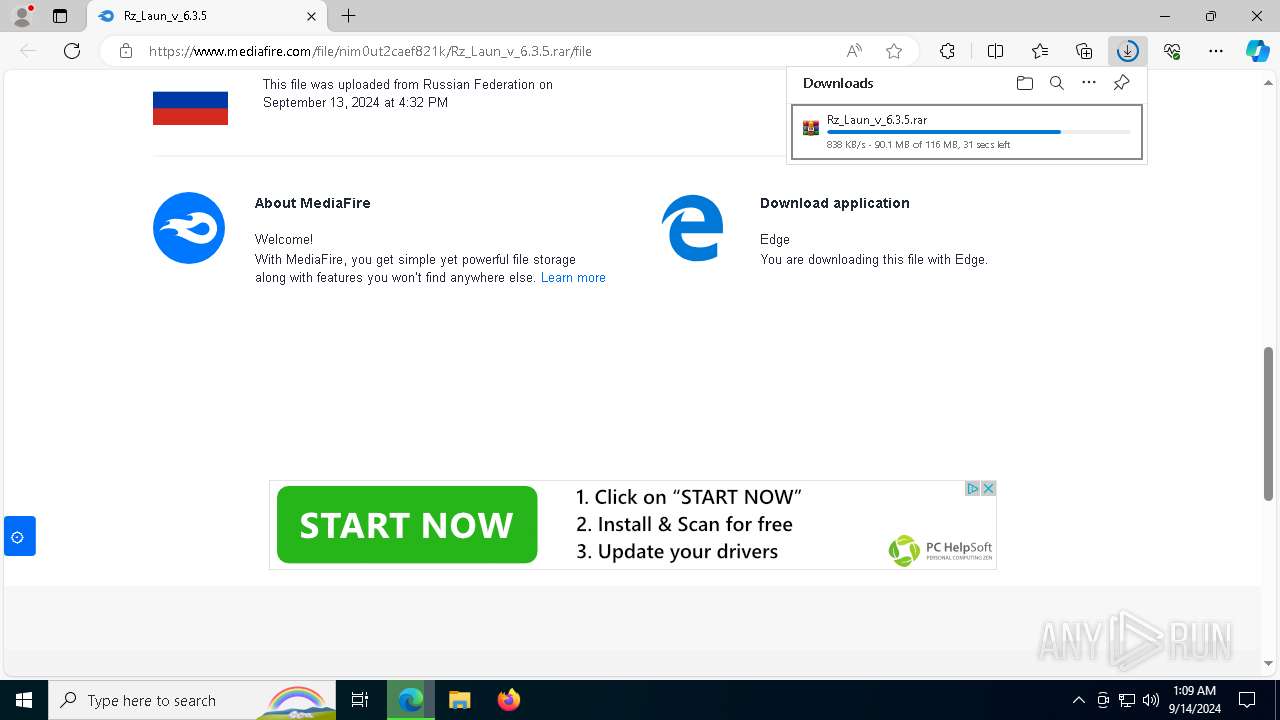
Task: Open the Windows Start menu
Action: click(x=24, y=700)
